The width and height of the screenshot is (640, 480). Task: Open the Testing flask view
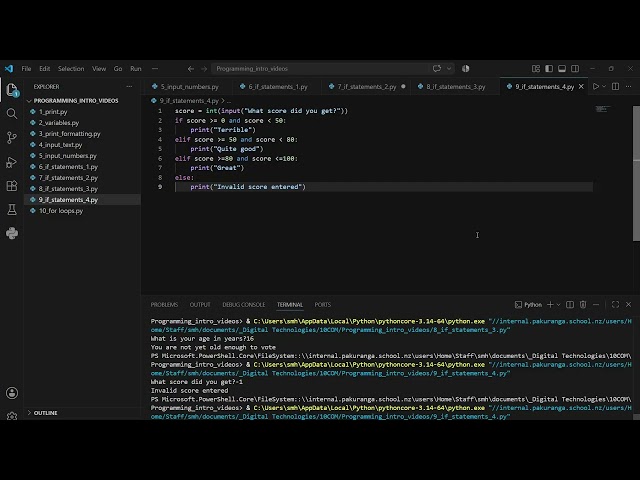[12, 210]
